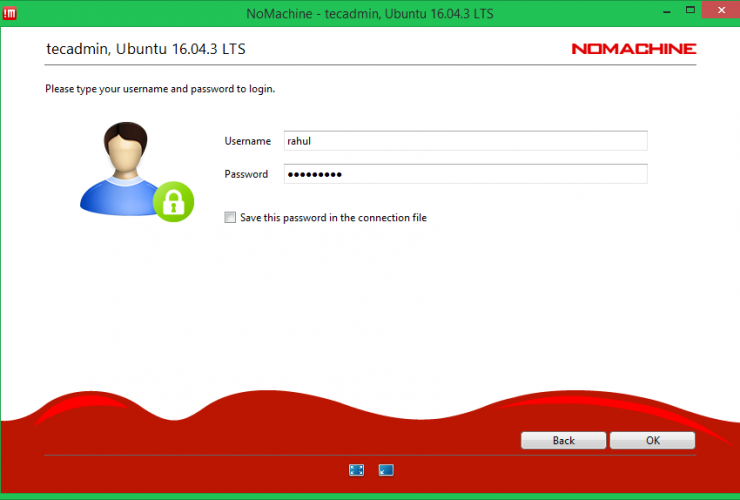Click the OK button to log in

[x=652, y=440]
